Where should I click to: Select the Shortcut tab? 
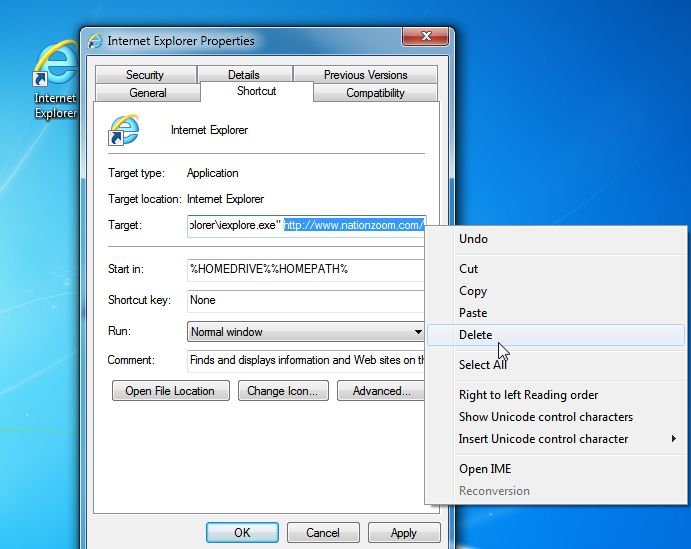(256, 91)
